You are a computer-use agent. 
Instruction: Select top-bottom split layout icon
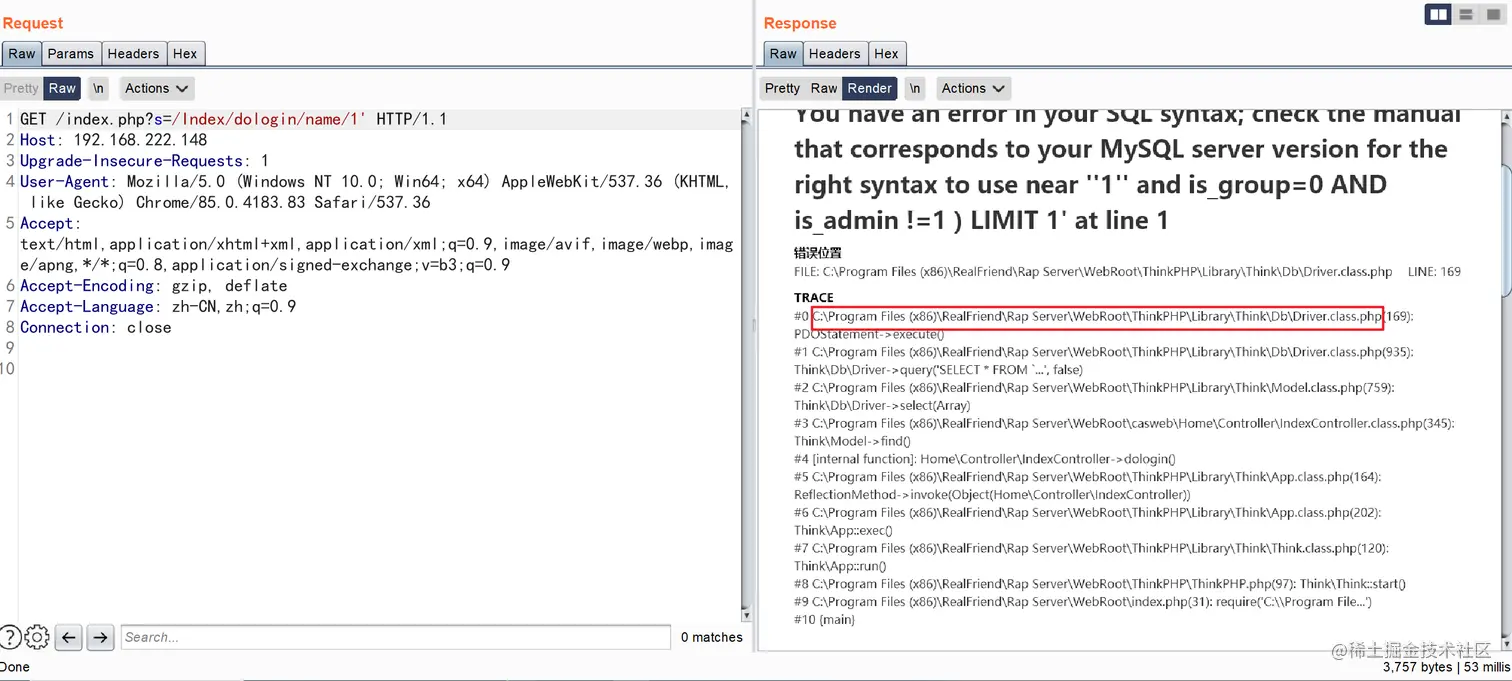coord(1466,14)
